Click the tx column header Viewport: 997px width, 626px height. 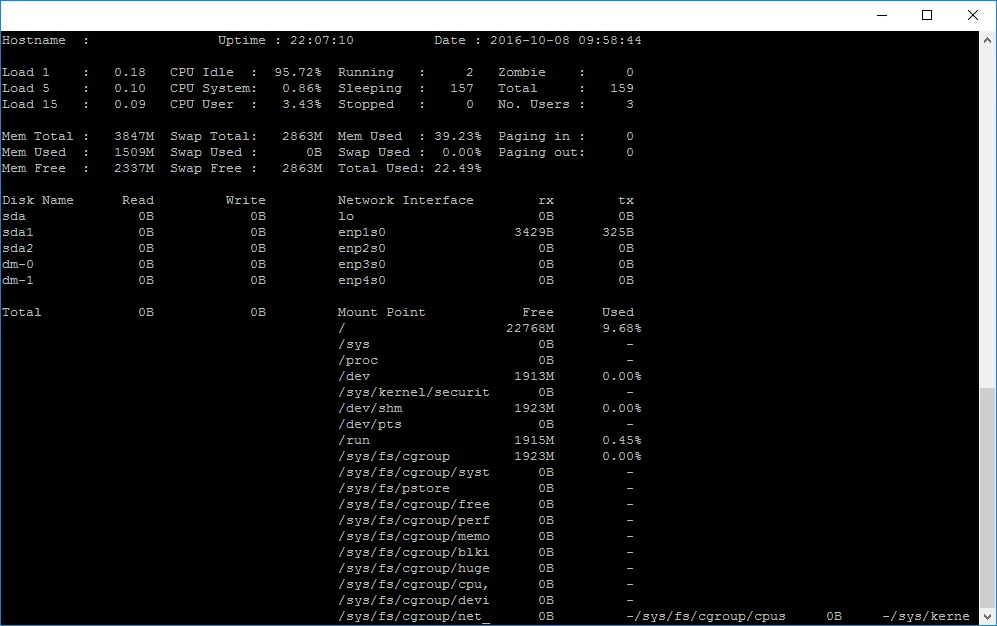coord(626,200)
